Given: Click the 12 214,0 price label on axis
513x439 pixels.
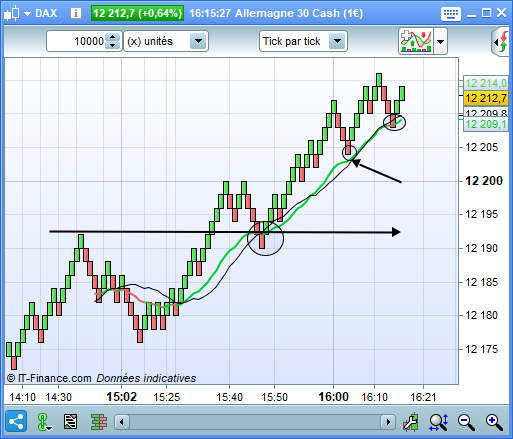Looking at the screenshot, I should coord(486,83).
